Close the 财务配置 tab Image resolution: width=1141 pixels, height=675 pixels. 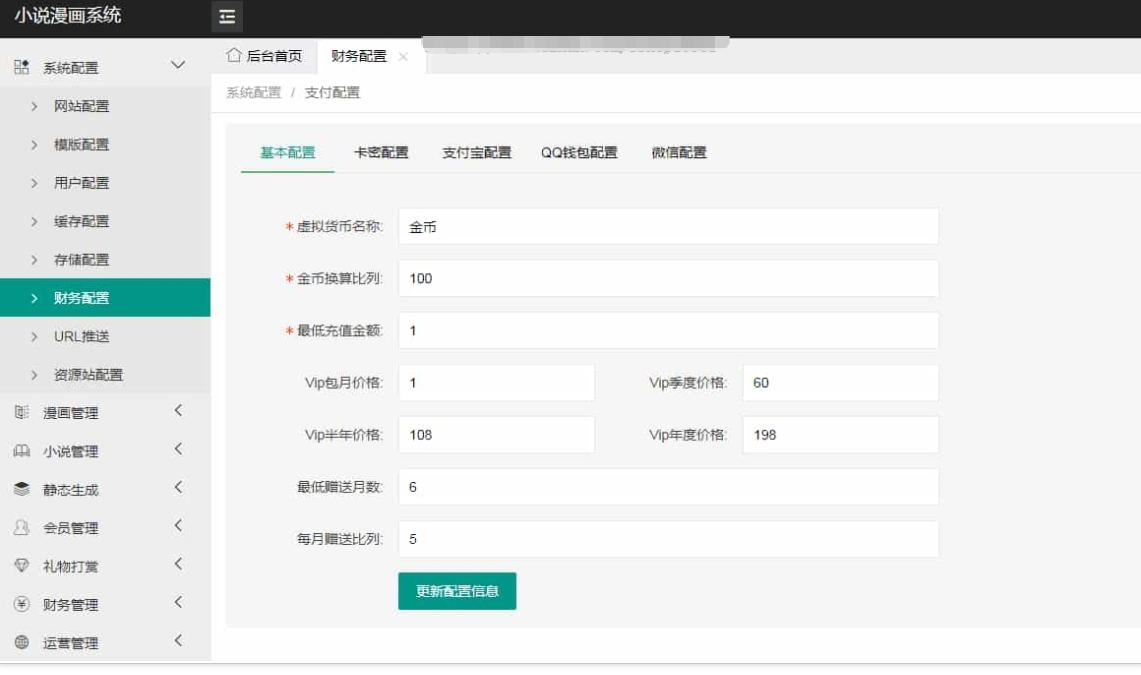(x=403, y=57)
